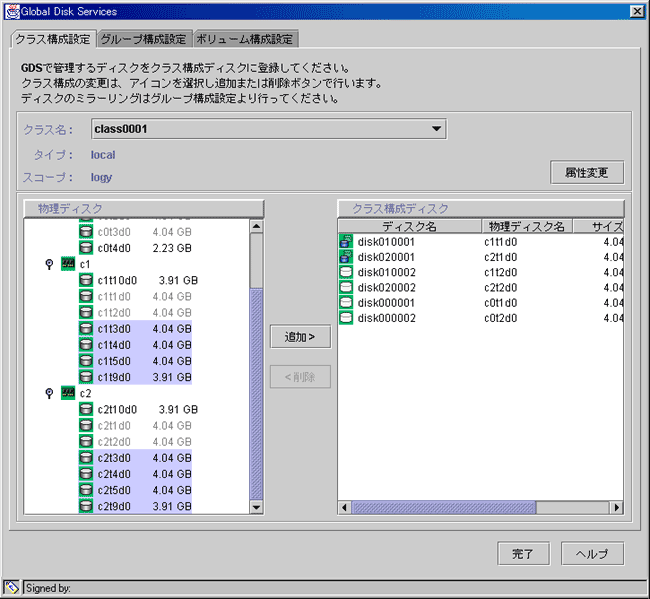
Task: Click the c2 controller icon
Action: (68, 393)
